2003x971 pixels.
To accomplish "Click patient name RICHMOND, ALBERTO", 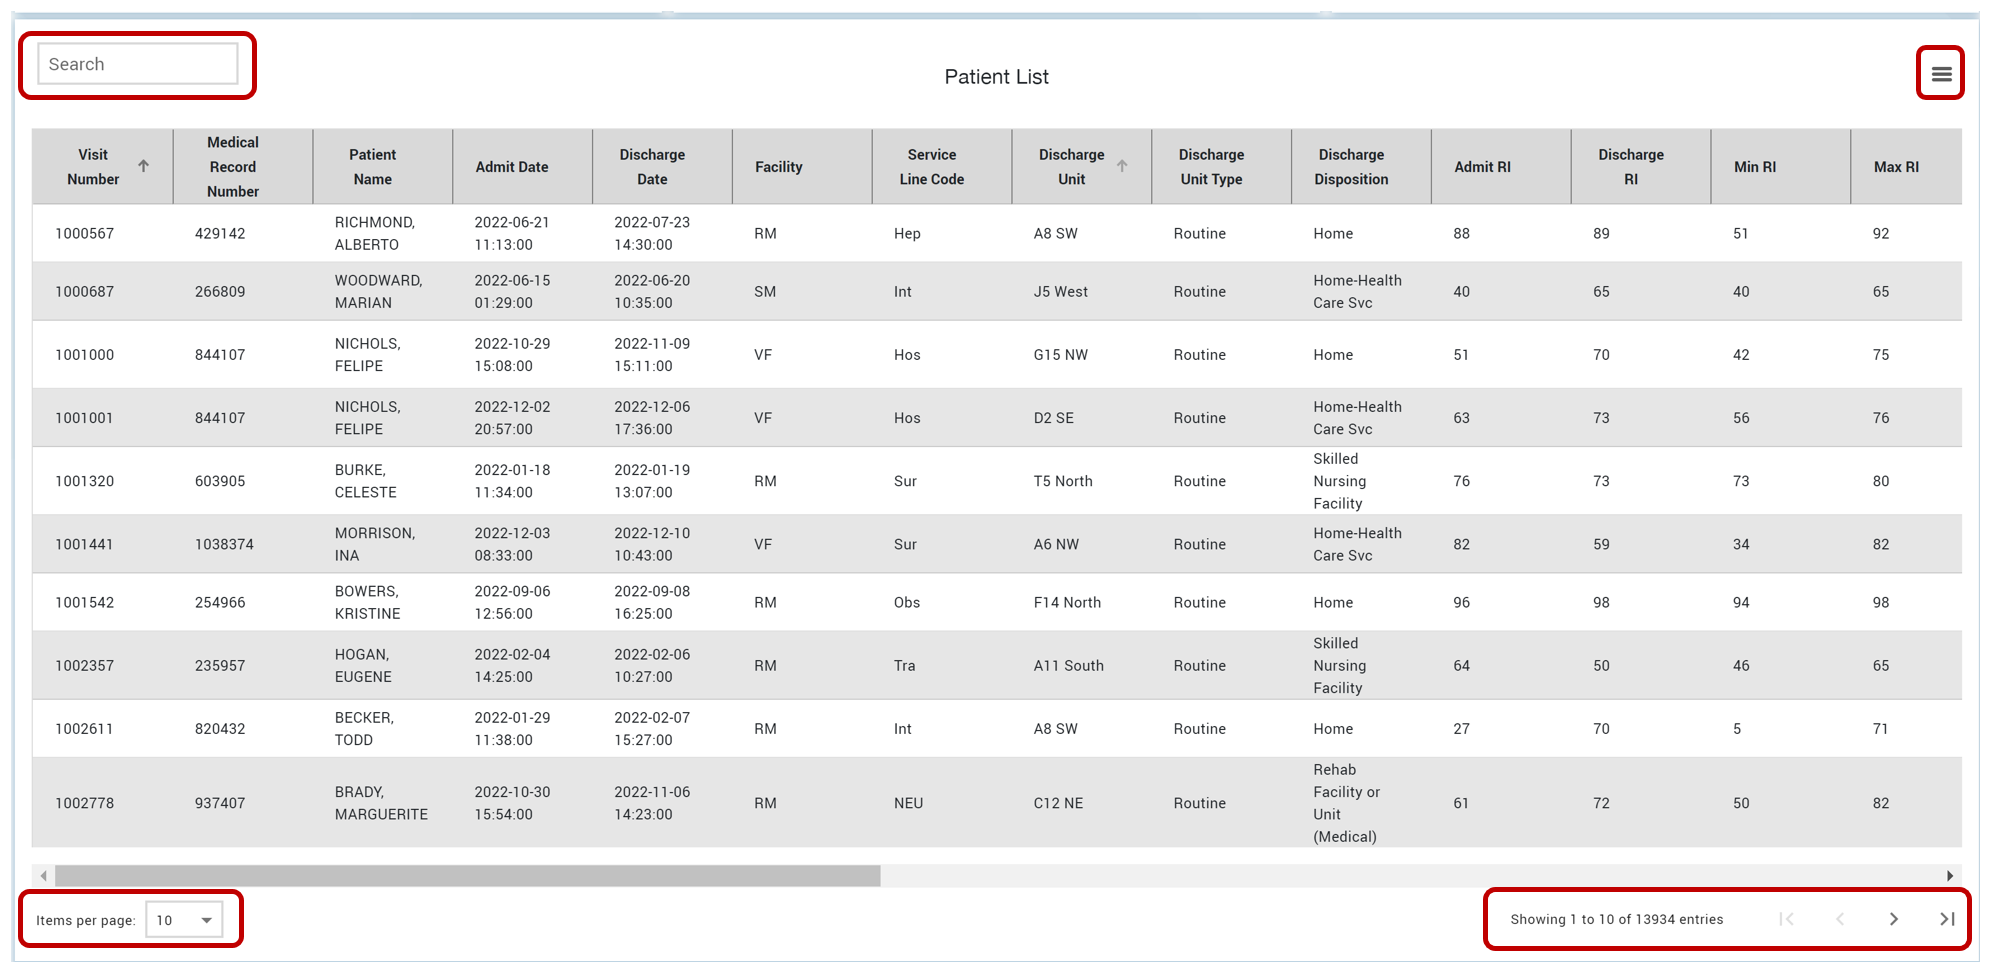I will [375, 233].
